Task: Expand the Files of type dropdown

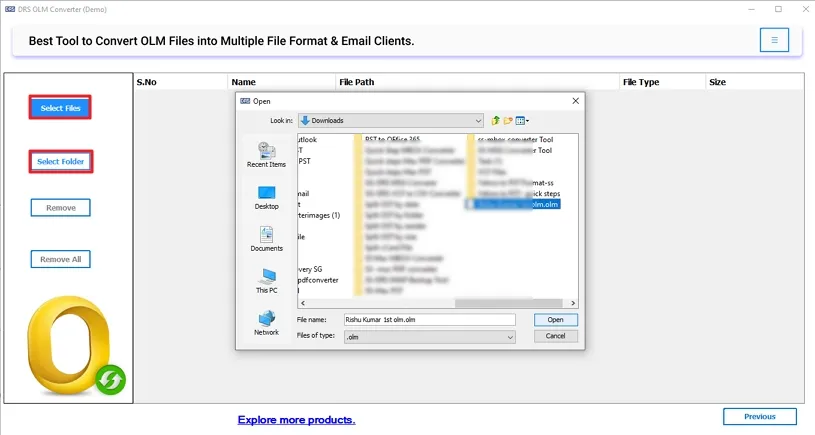Action: [x=429, y=337]
